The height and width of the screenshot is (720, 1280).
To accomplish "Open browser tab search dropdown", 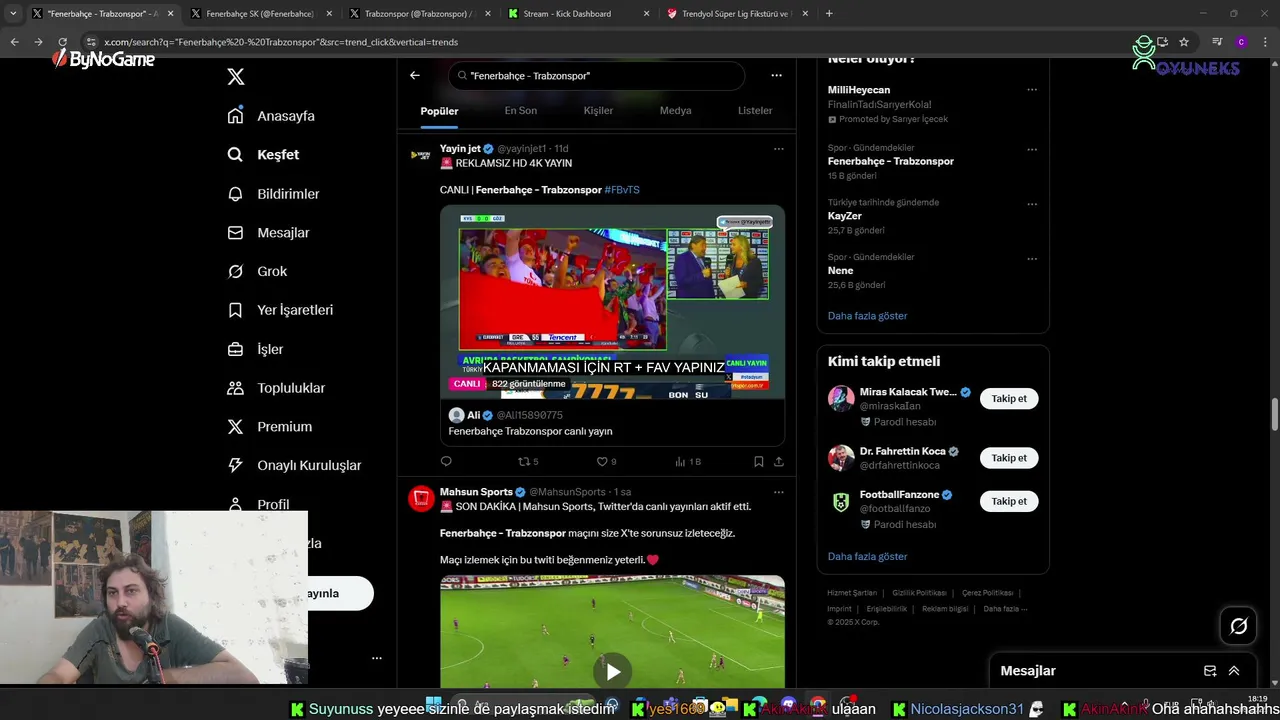I will 13,14.
